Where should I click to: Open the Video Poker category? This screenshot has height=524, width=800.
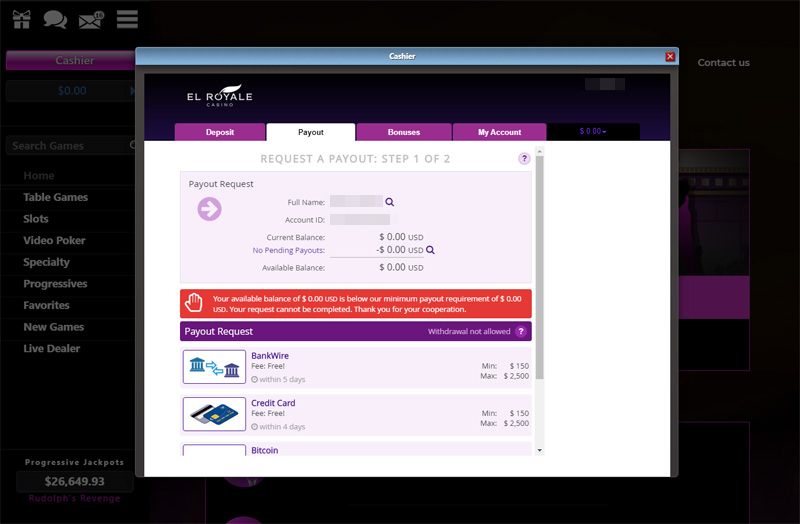tap(54, 240)
